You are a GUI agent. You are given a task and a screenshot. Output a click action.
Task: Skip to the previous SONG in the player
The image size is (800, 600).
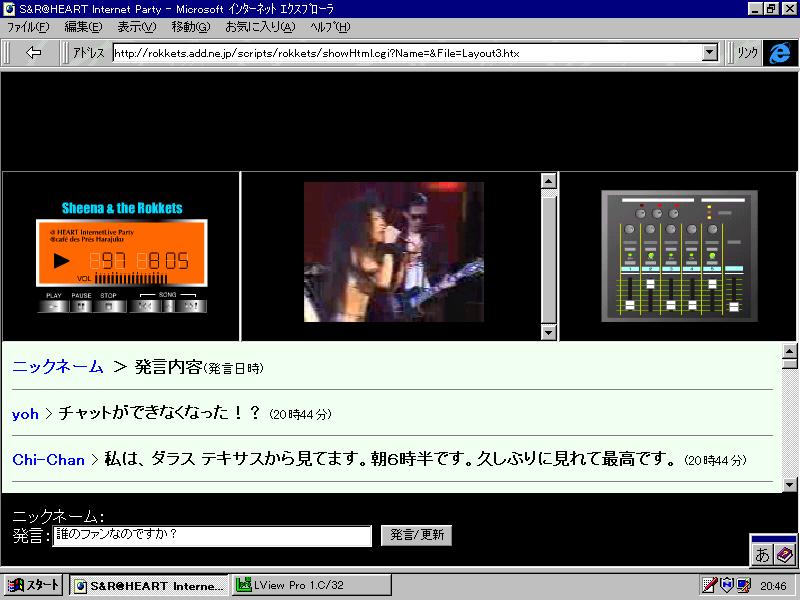145,306
